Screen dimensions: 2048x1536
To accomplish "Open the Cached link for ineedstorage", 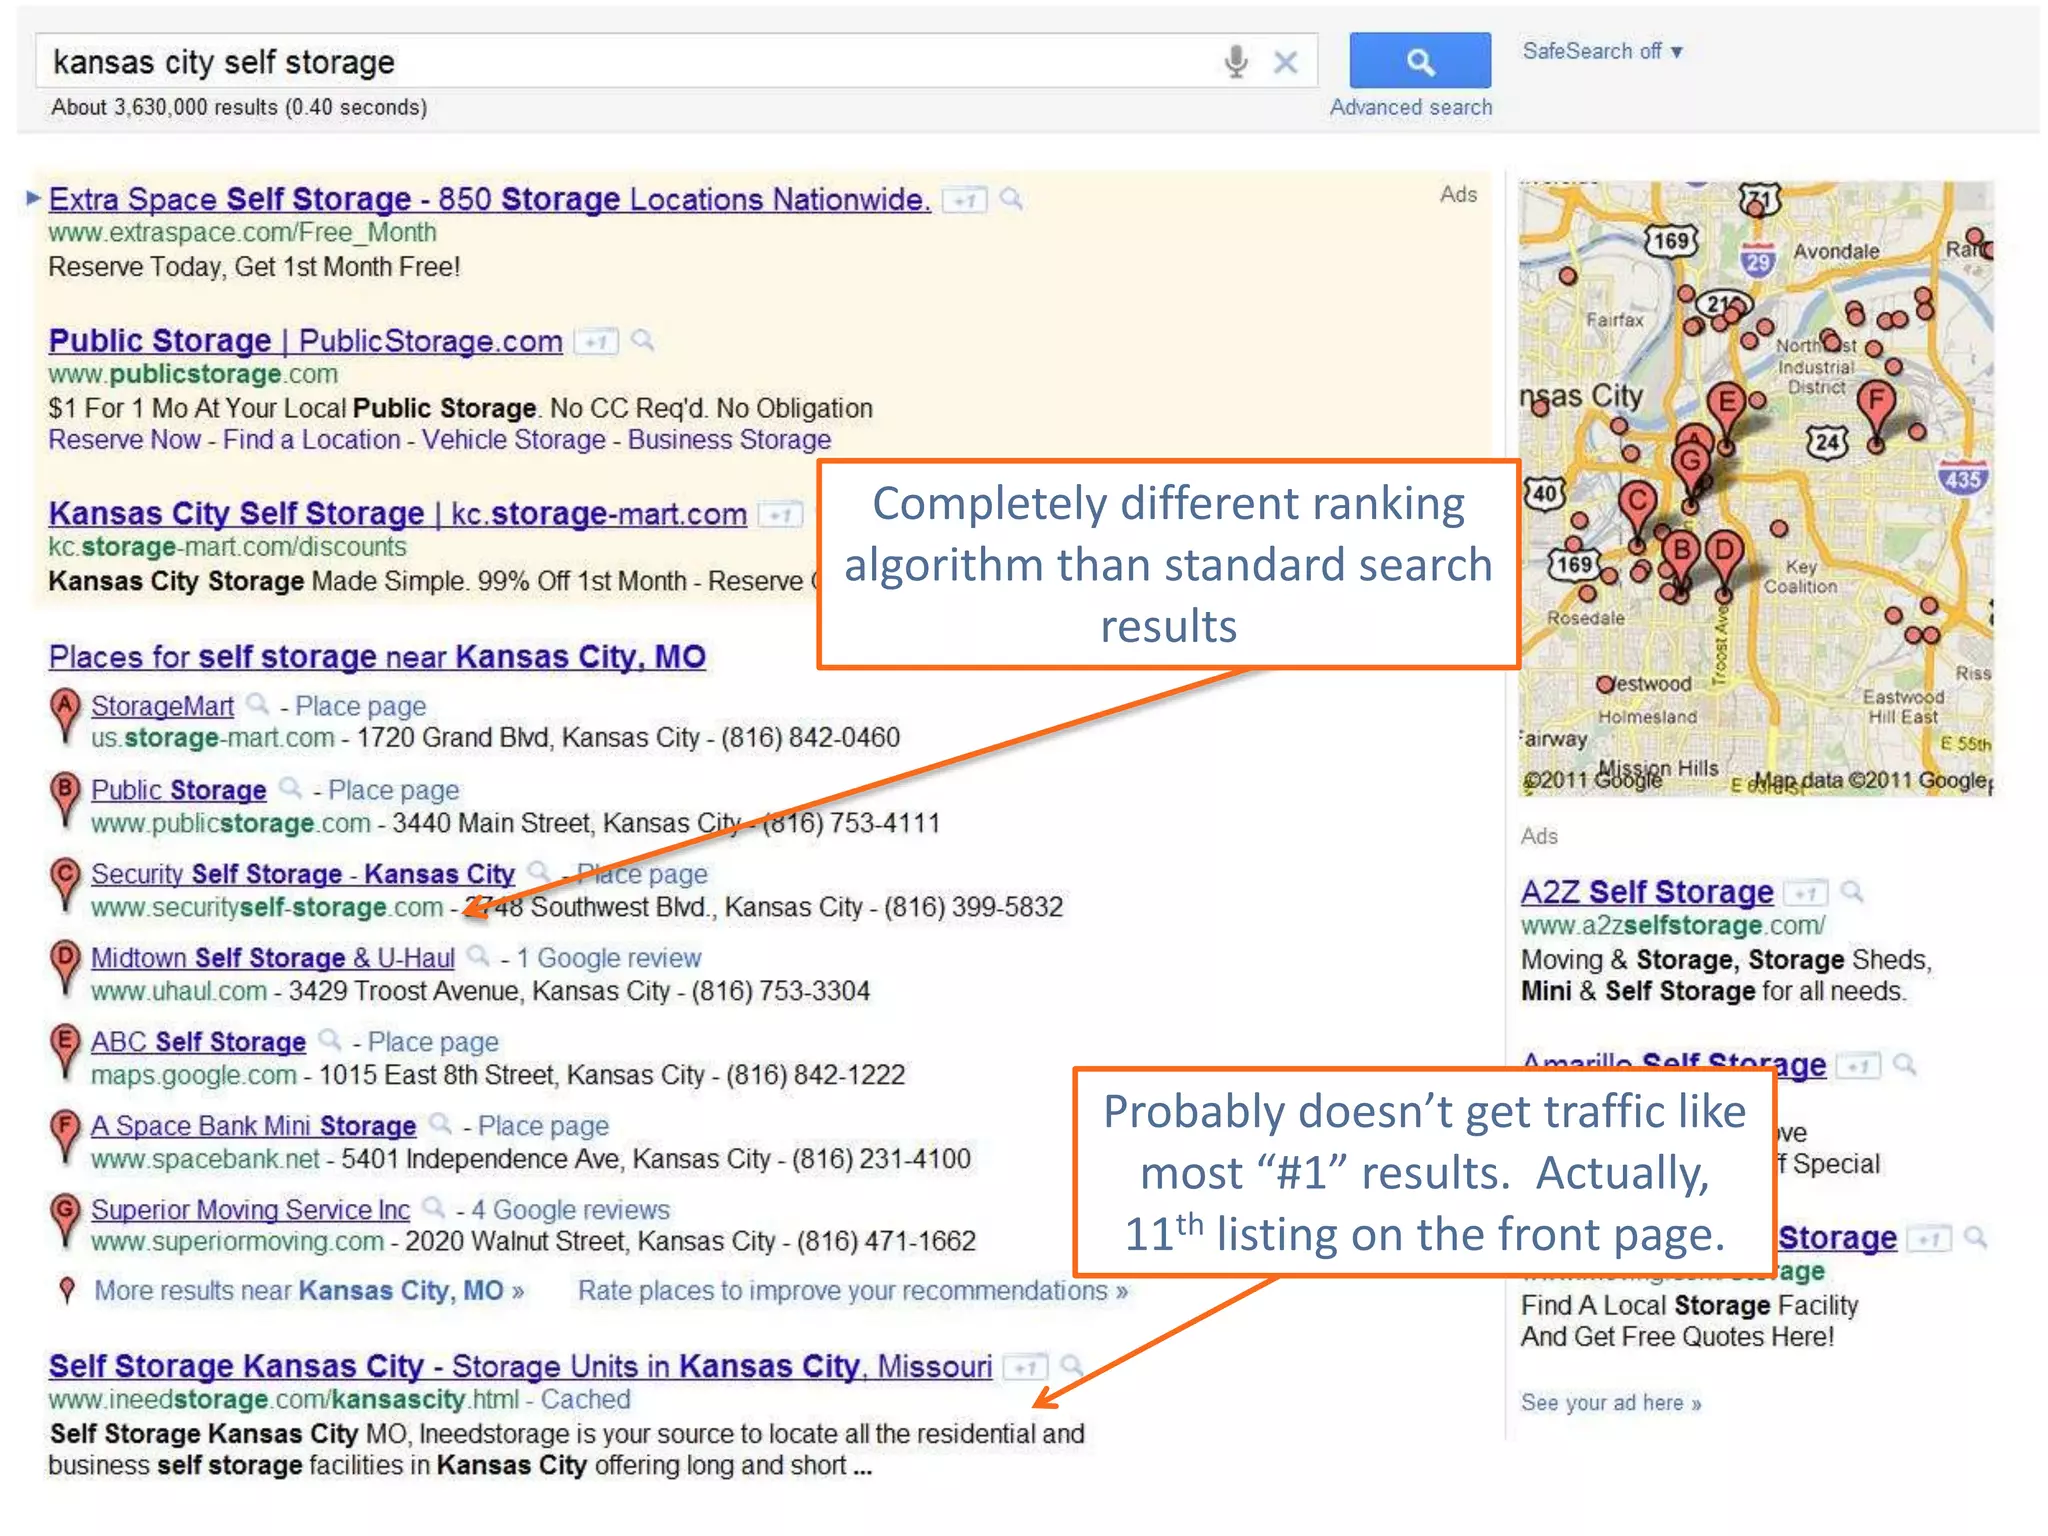I will 585,1400.
